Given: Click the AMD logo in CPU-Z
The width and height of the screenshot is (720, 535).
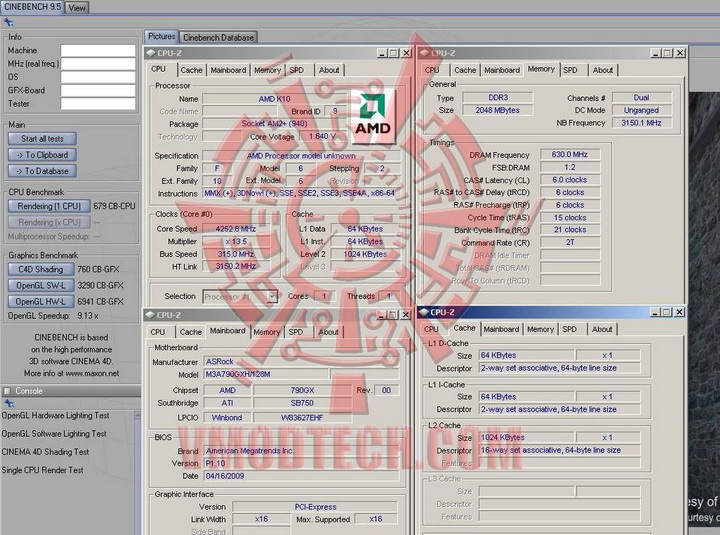Looking at the screenshot, I should 372,116.
